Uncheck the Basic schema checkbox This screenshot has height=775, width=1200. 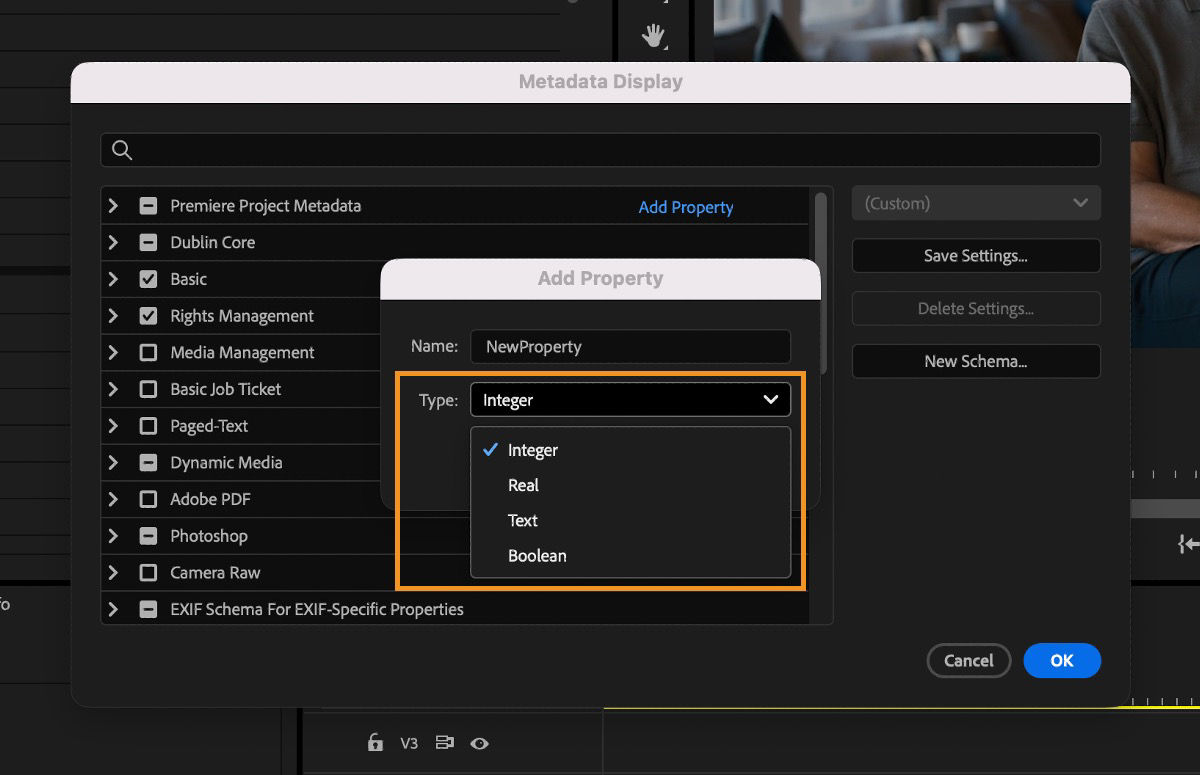146,279
